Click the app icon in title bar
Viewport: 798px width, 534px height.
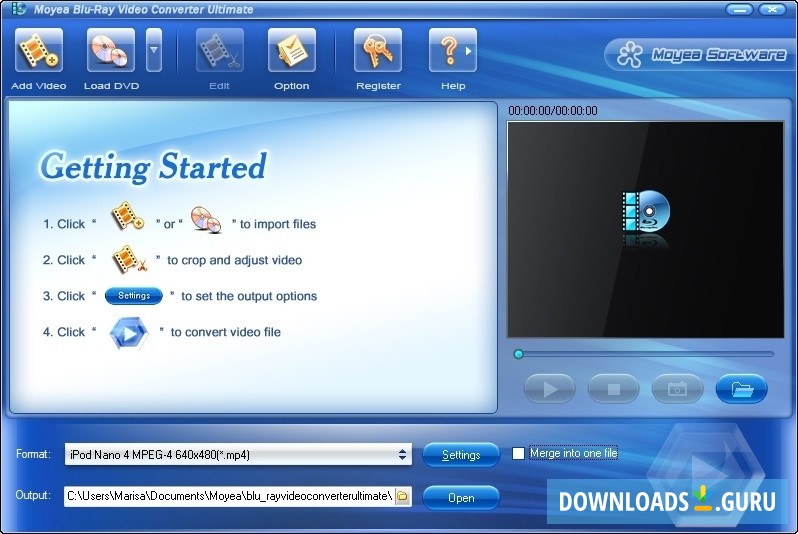click(18, 9)
